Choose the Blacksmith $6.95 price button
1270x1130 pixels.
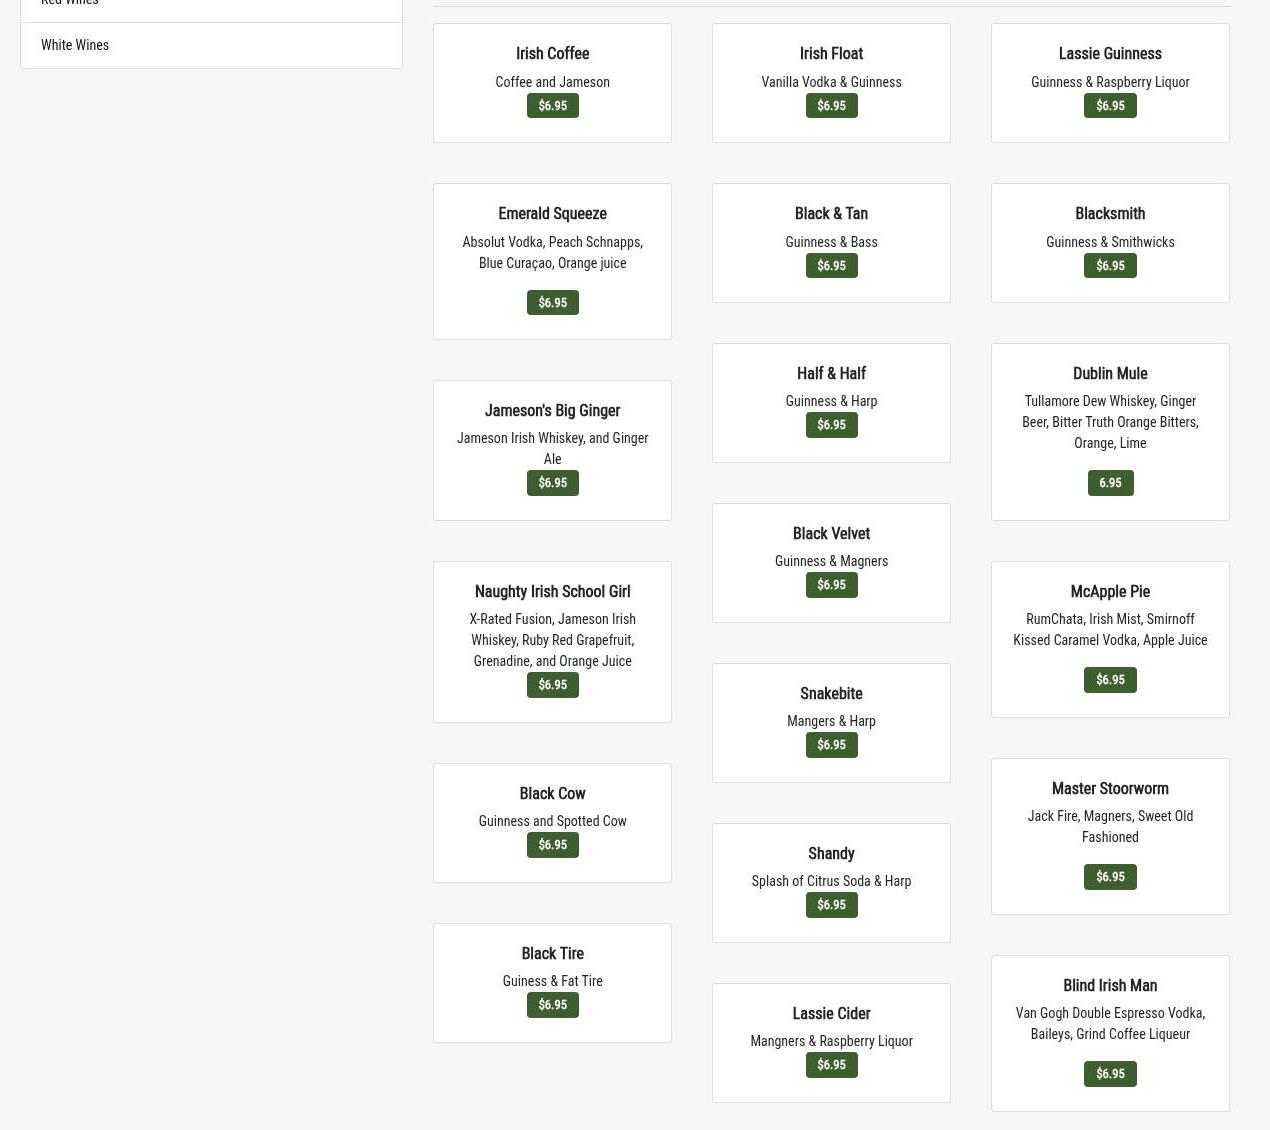1109,266
